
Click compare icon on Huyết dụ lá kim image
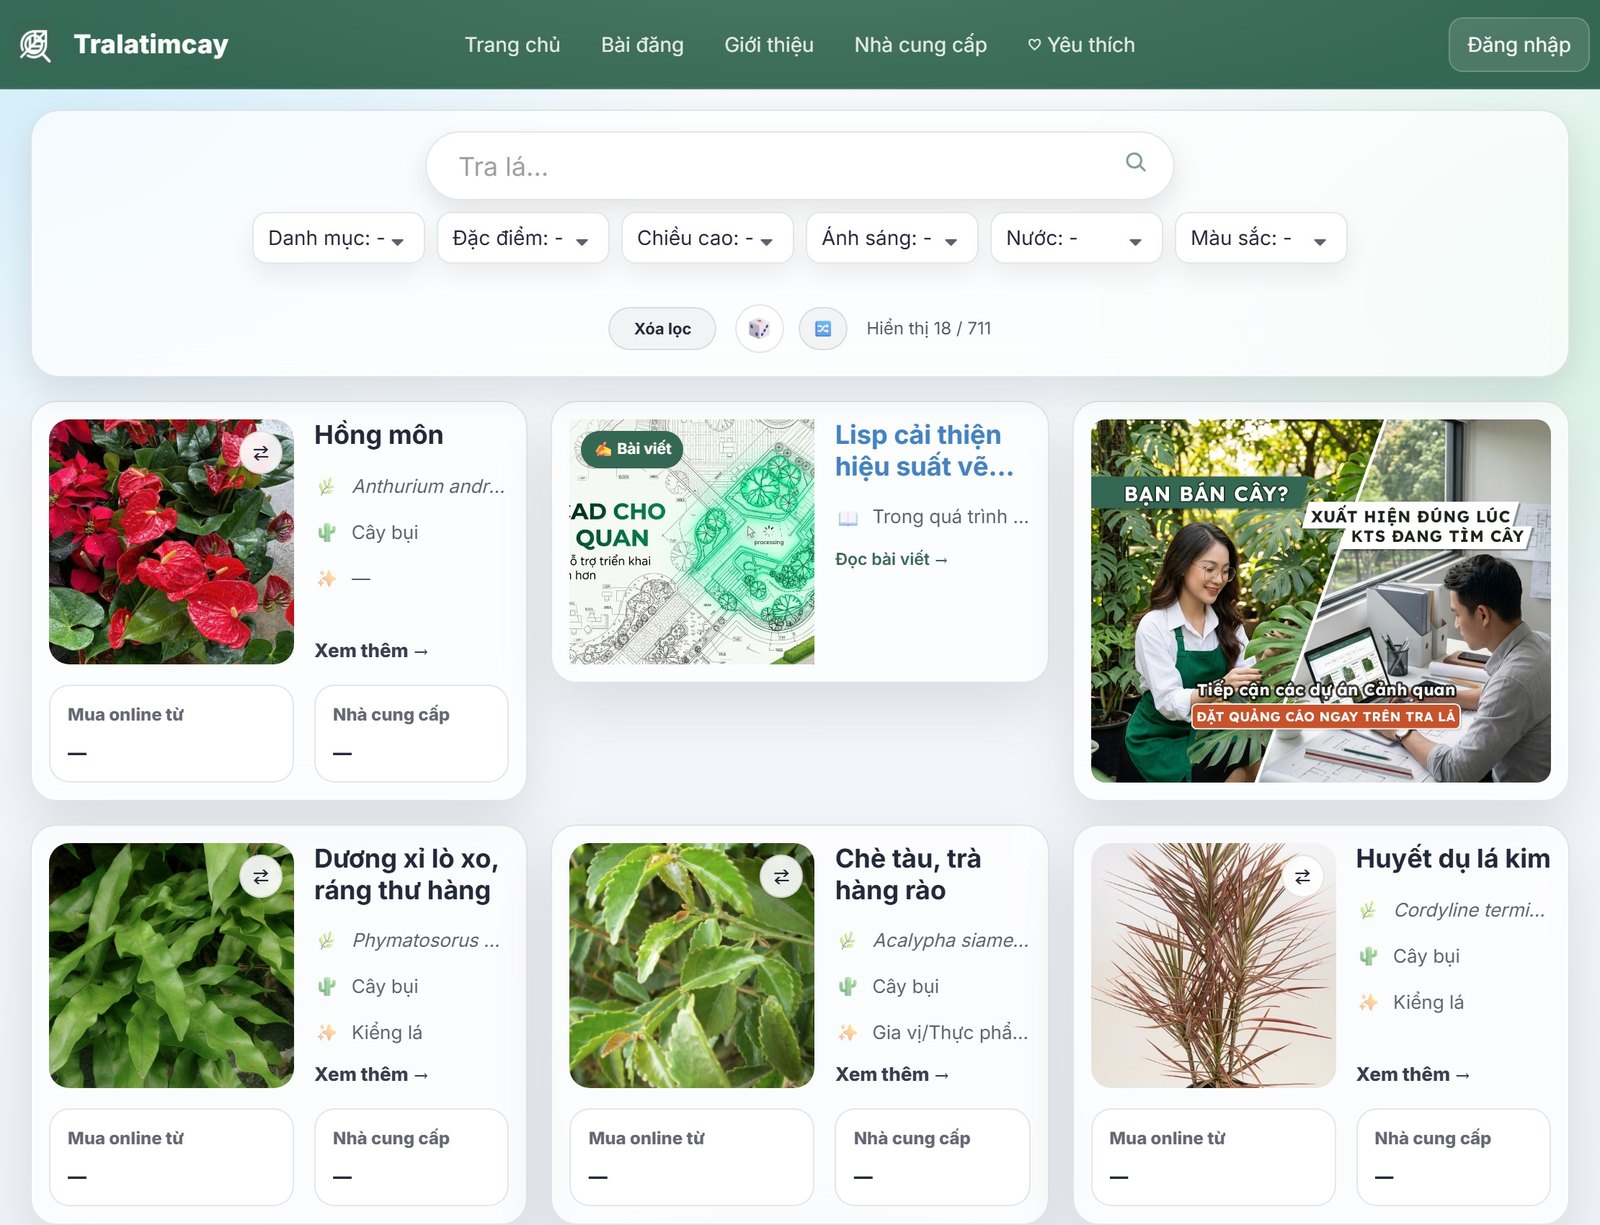pyautogui.click(x=1302, y=877)
